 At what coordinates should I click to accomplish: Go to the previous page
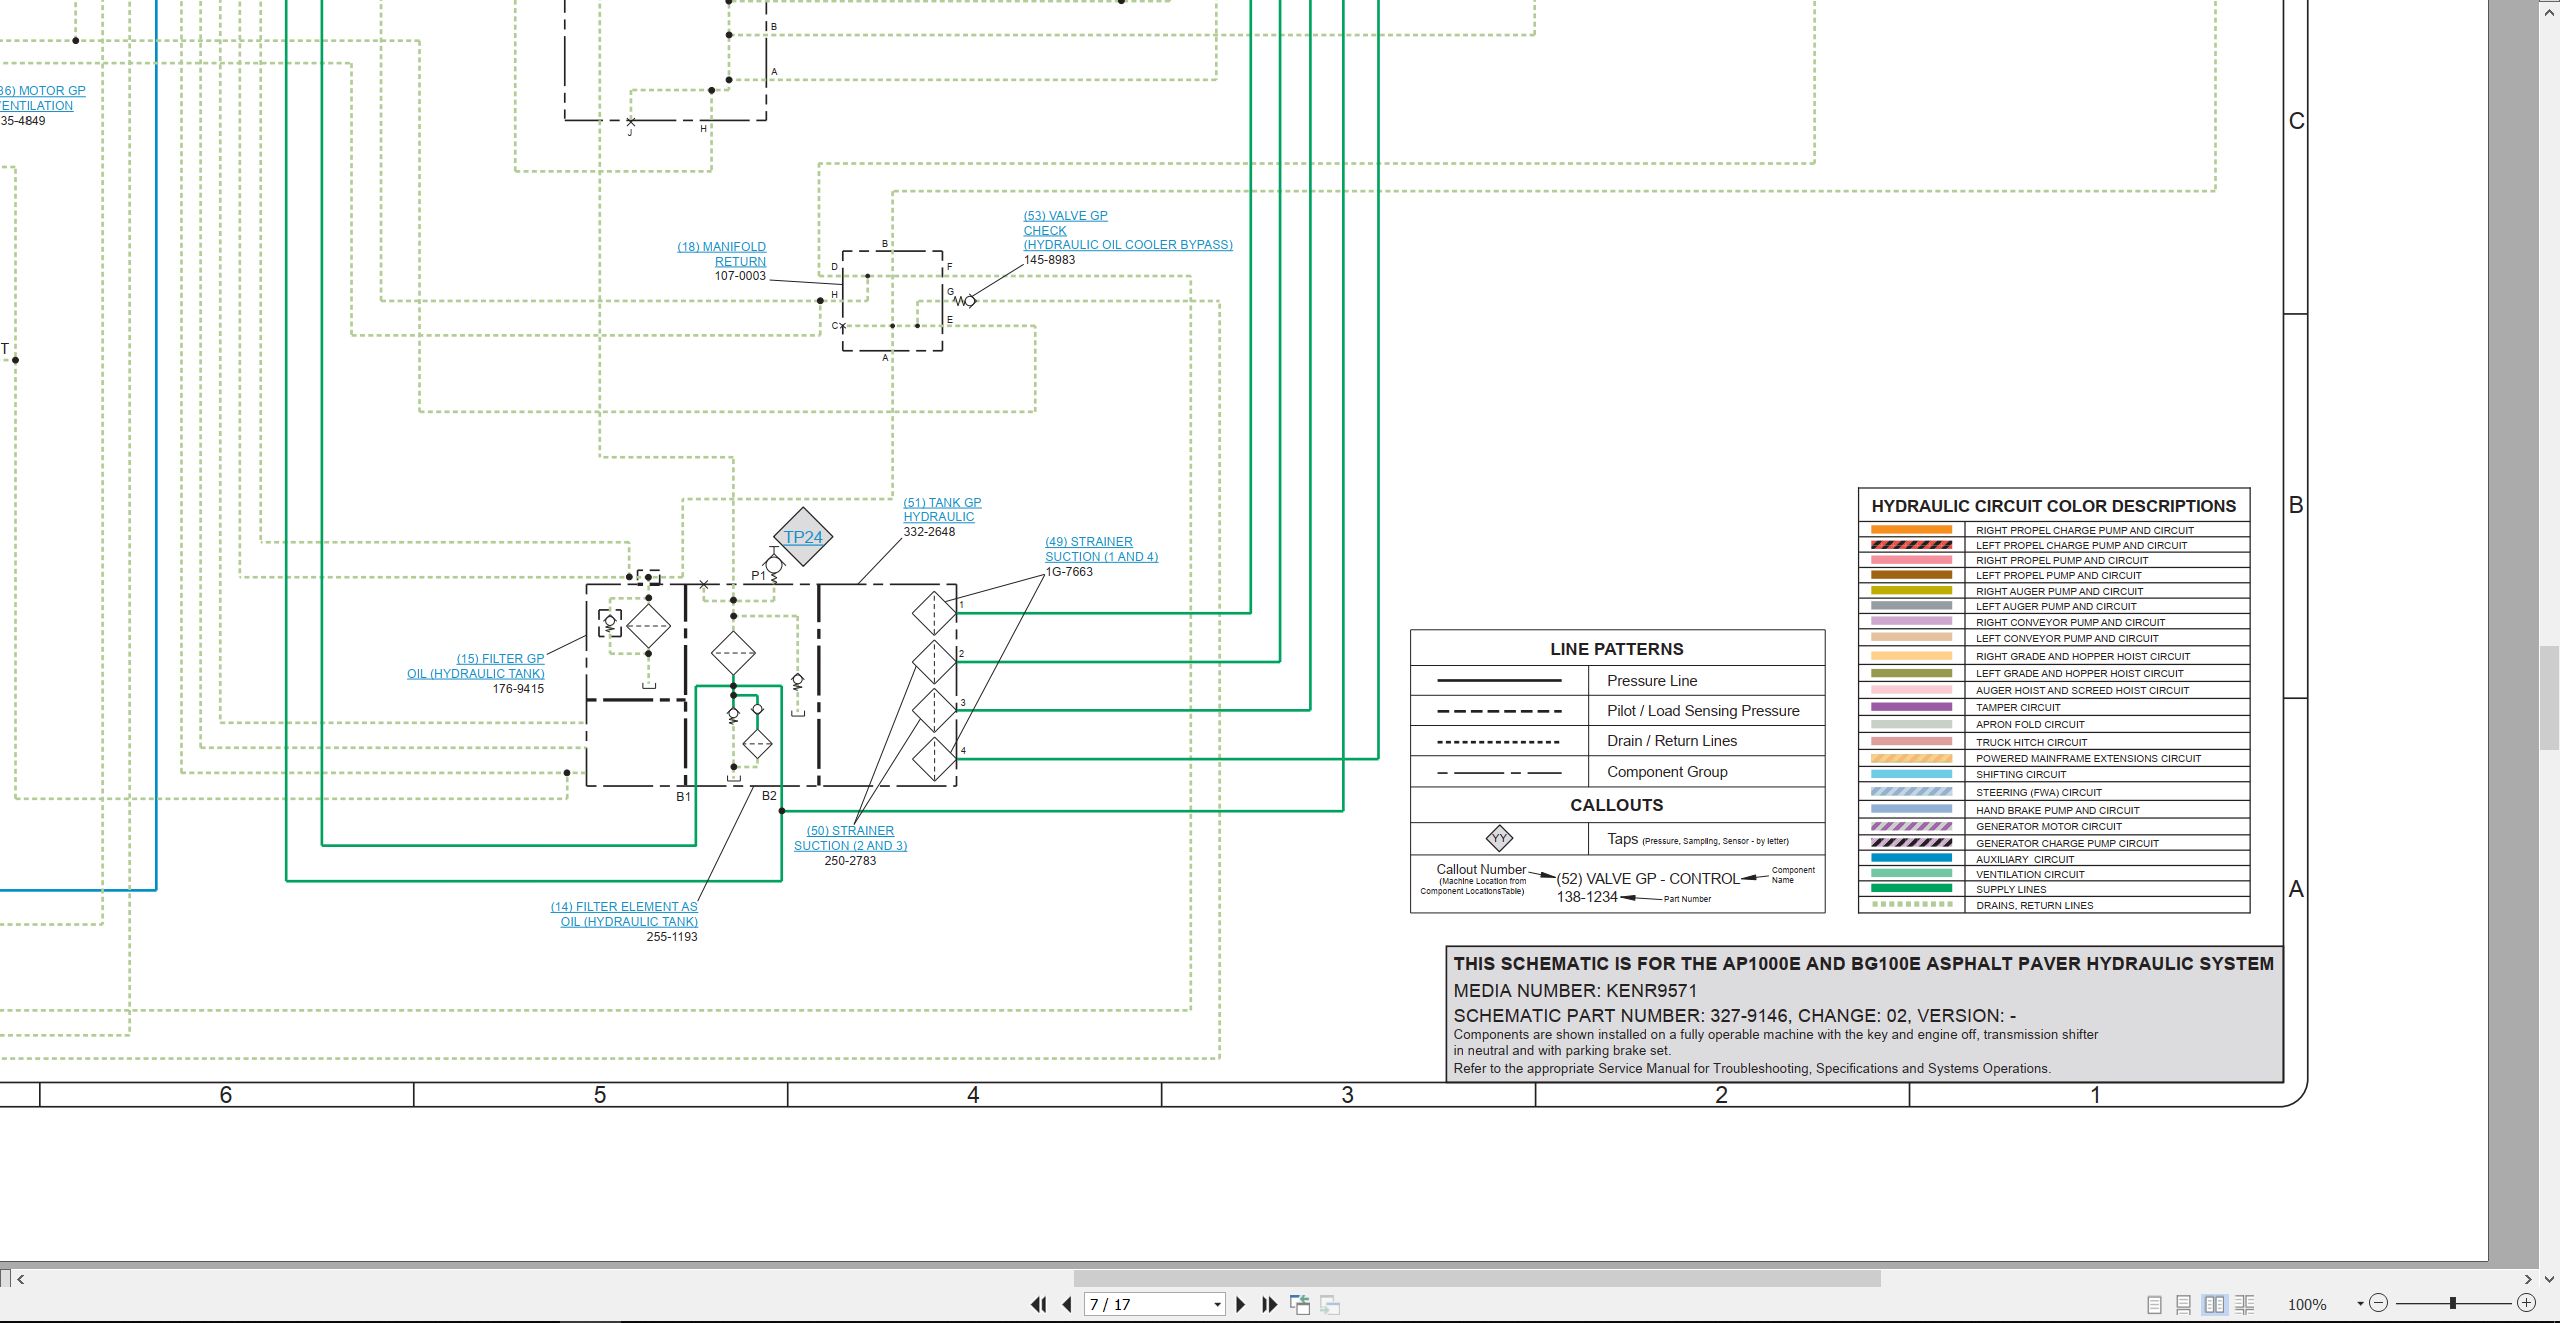point(1066,1304)
